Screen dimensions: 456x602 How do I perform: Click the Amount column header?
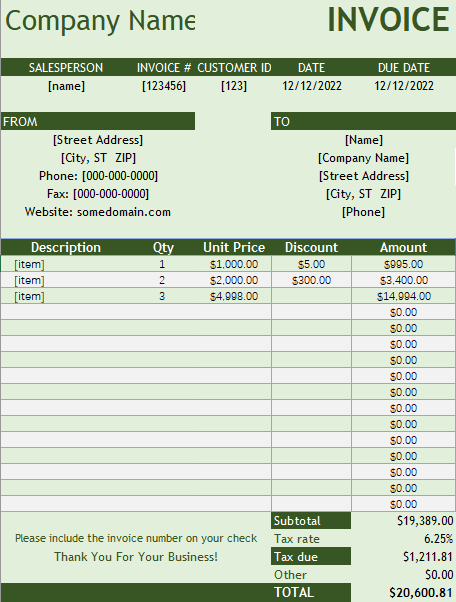pos(403,247)
